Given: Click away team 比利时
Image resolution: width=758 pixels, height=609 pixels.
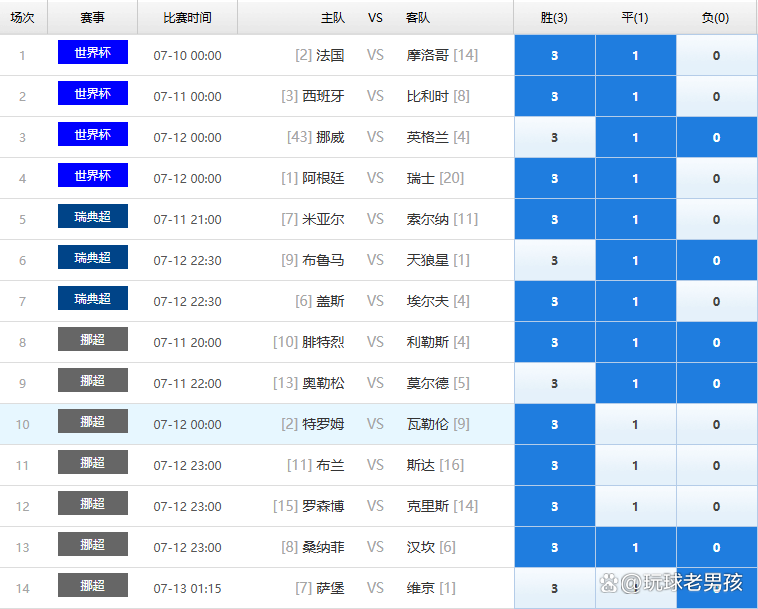Looking at the screenshot, I should point(428,96).
